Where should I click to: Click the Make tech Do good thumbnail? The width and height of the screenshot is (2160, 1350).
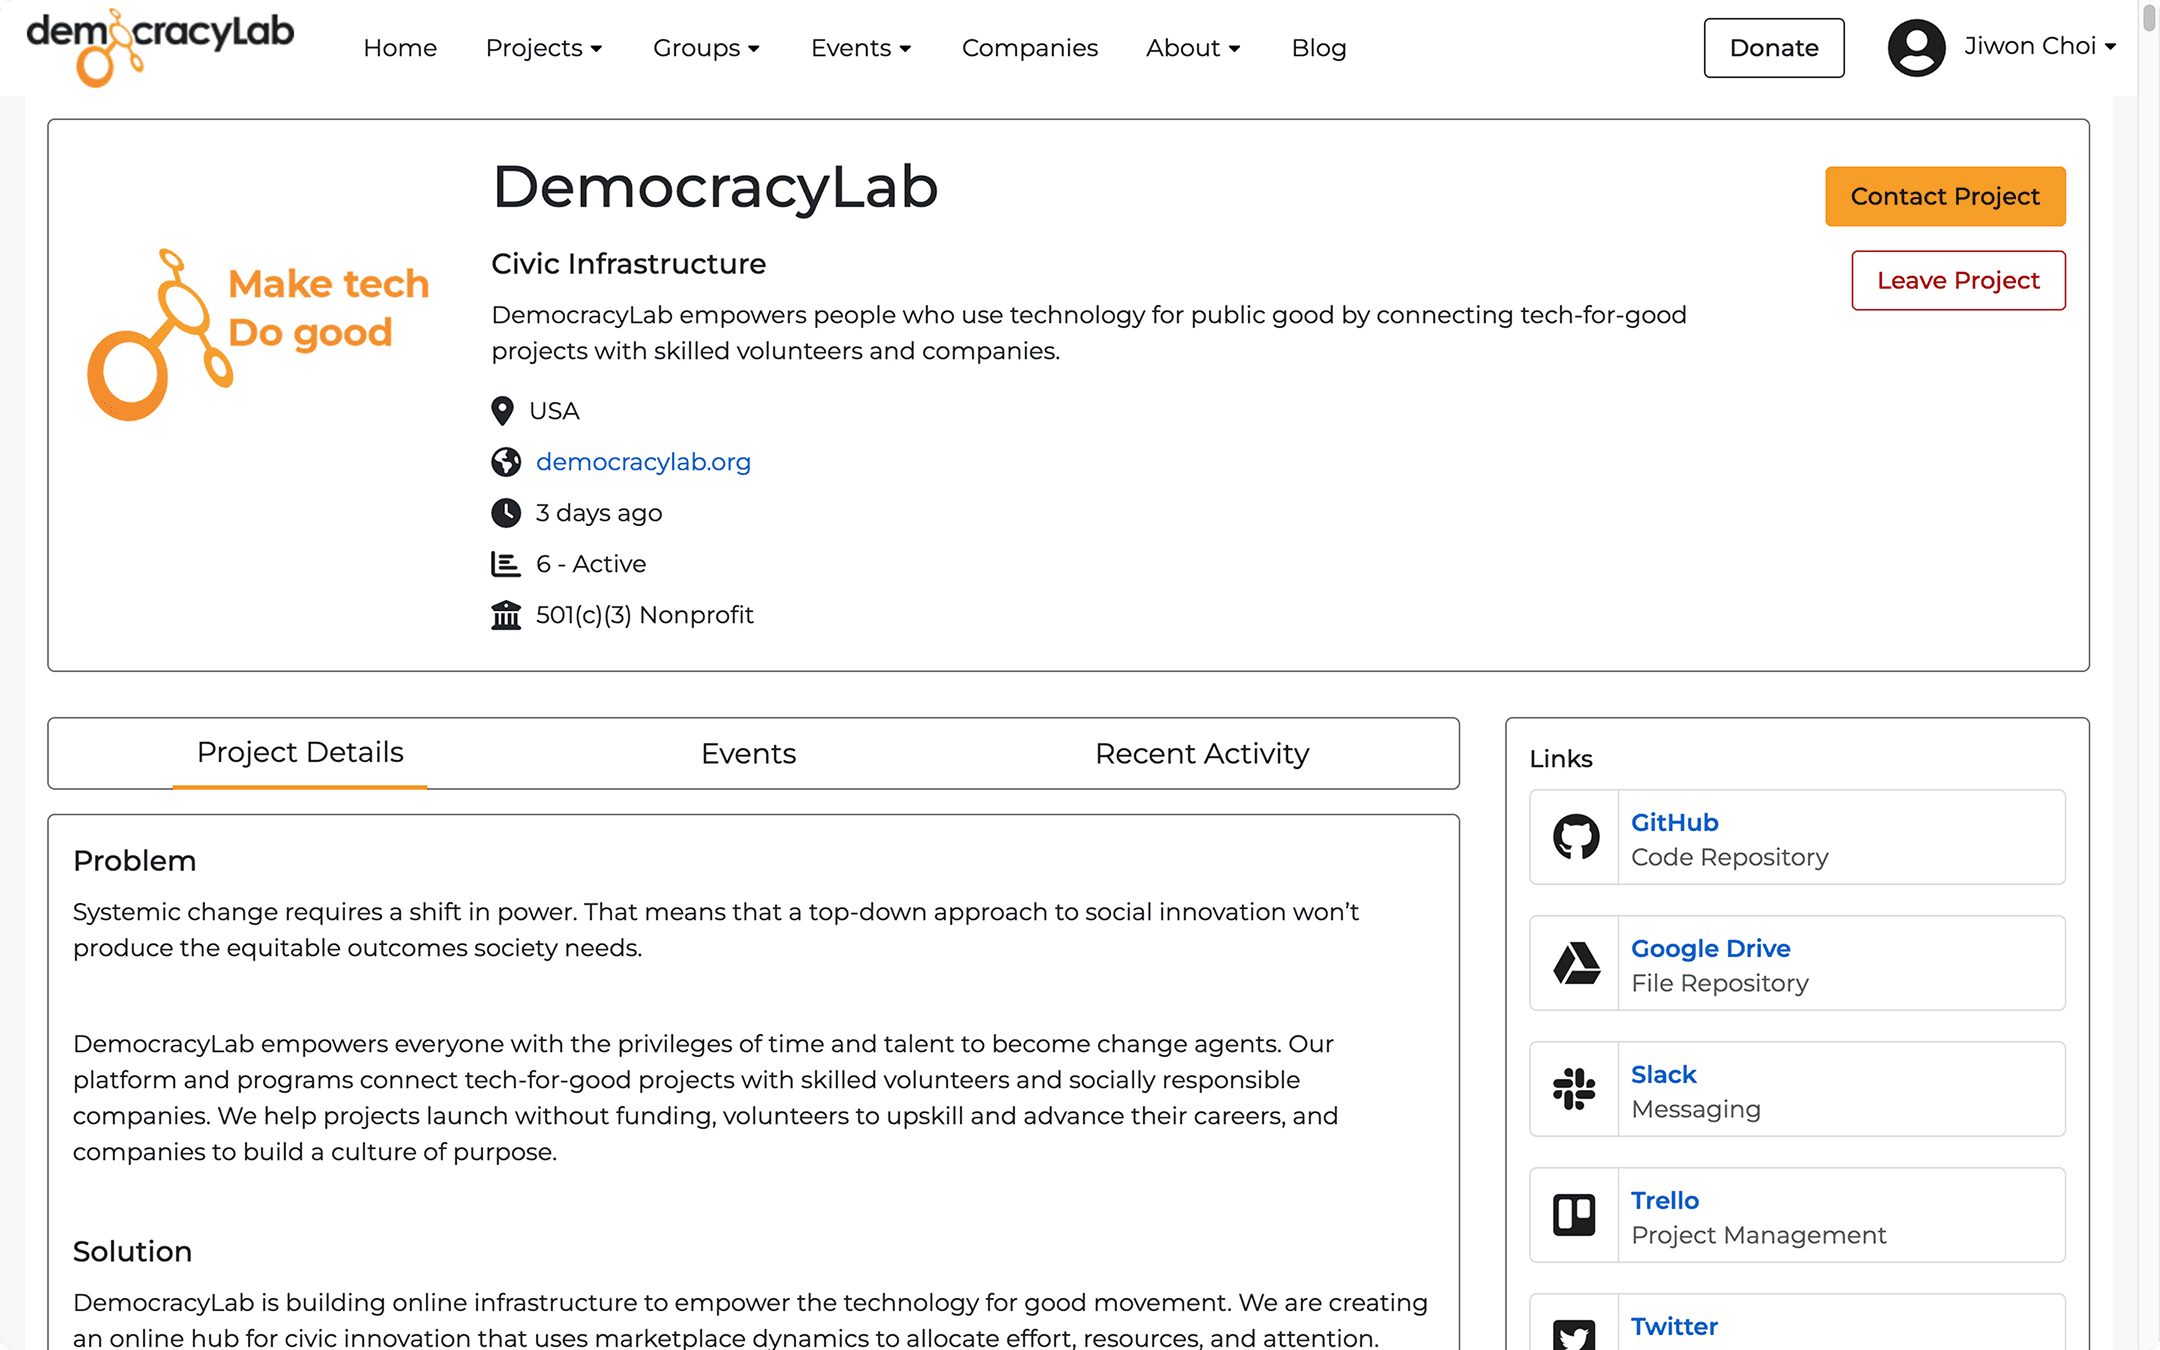258,335
